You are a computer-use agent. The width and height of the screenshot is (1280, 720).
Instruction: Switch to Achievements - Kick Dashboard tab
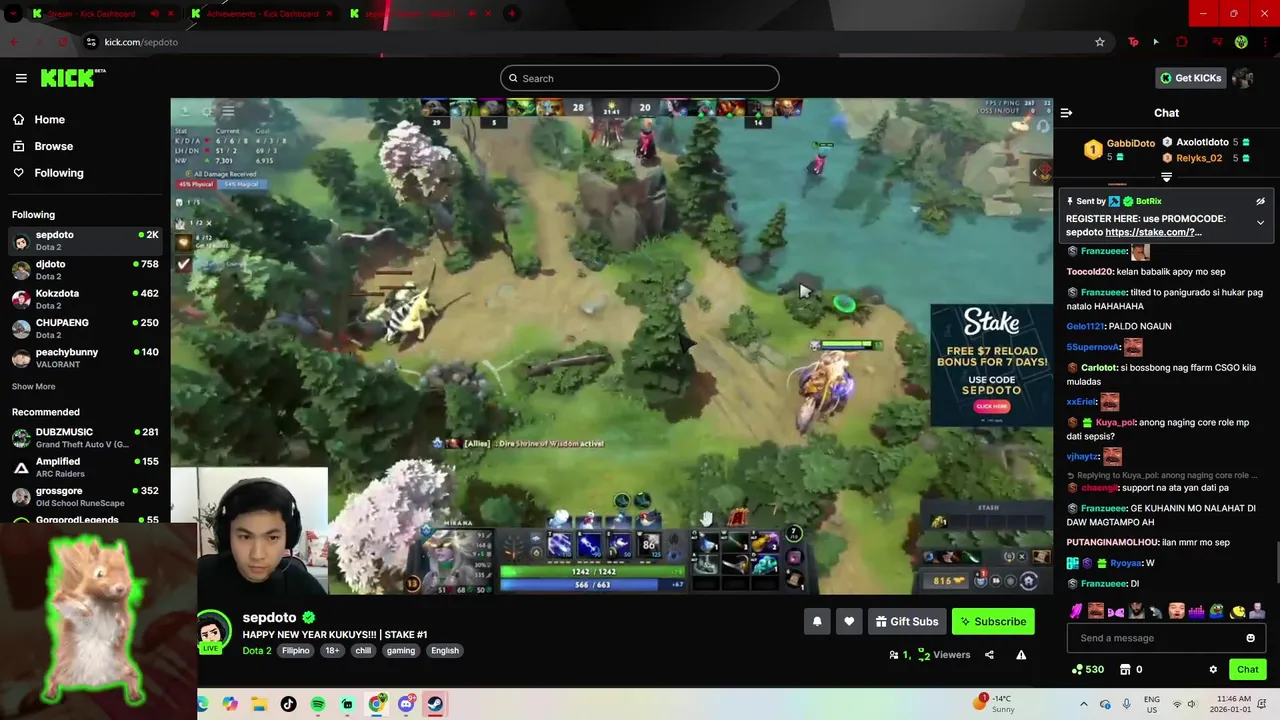click(x=262, y=14)
